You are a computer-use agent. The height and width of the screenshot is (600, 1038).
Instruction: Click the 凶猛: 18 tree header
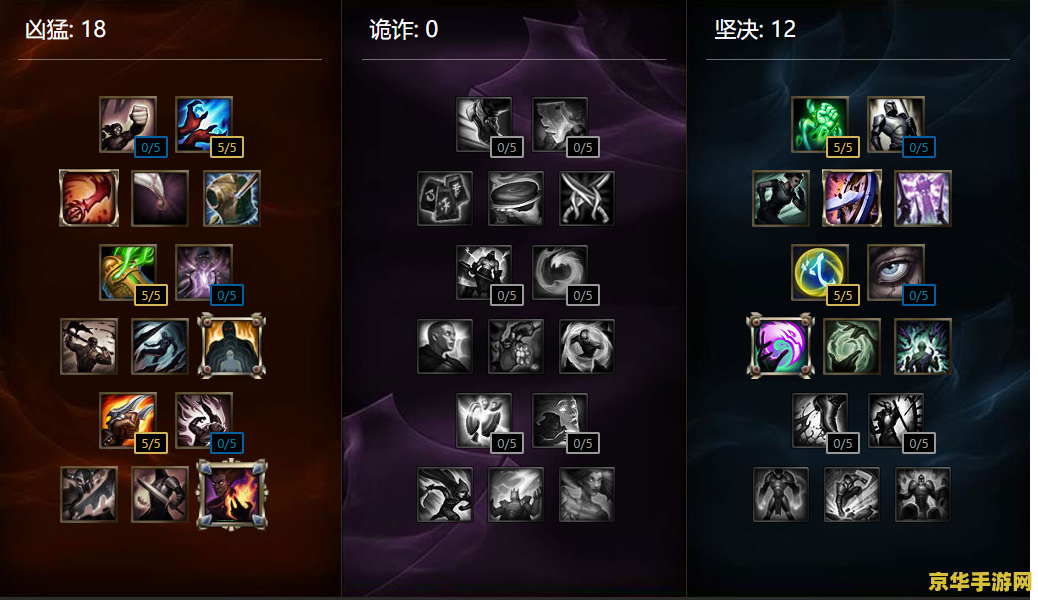click(65, 29)
